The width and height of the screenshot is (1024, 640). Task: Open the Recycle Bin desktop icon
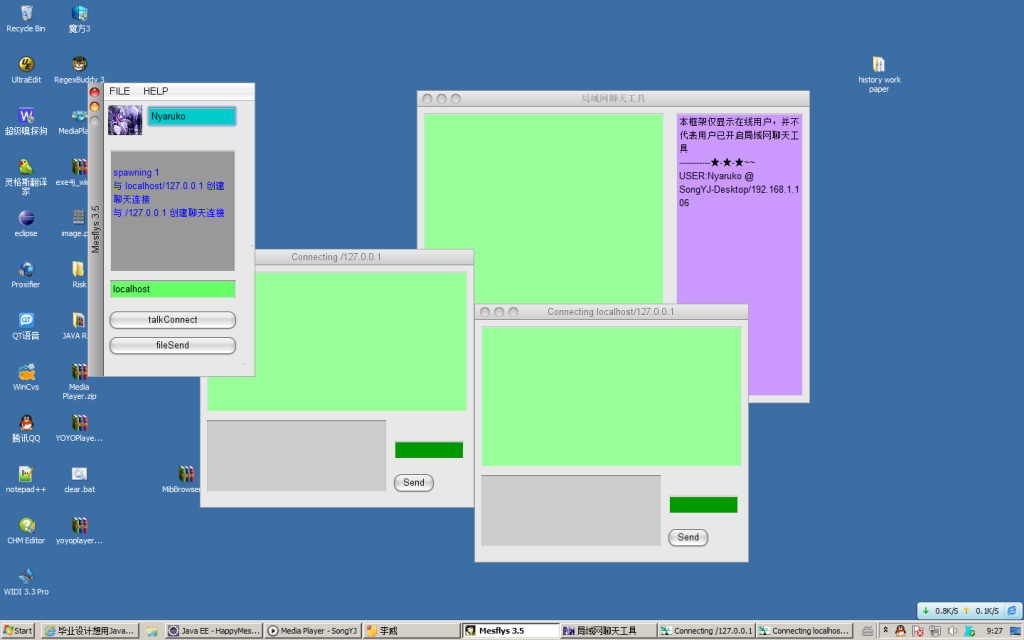26,14
